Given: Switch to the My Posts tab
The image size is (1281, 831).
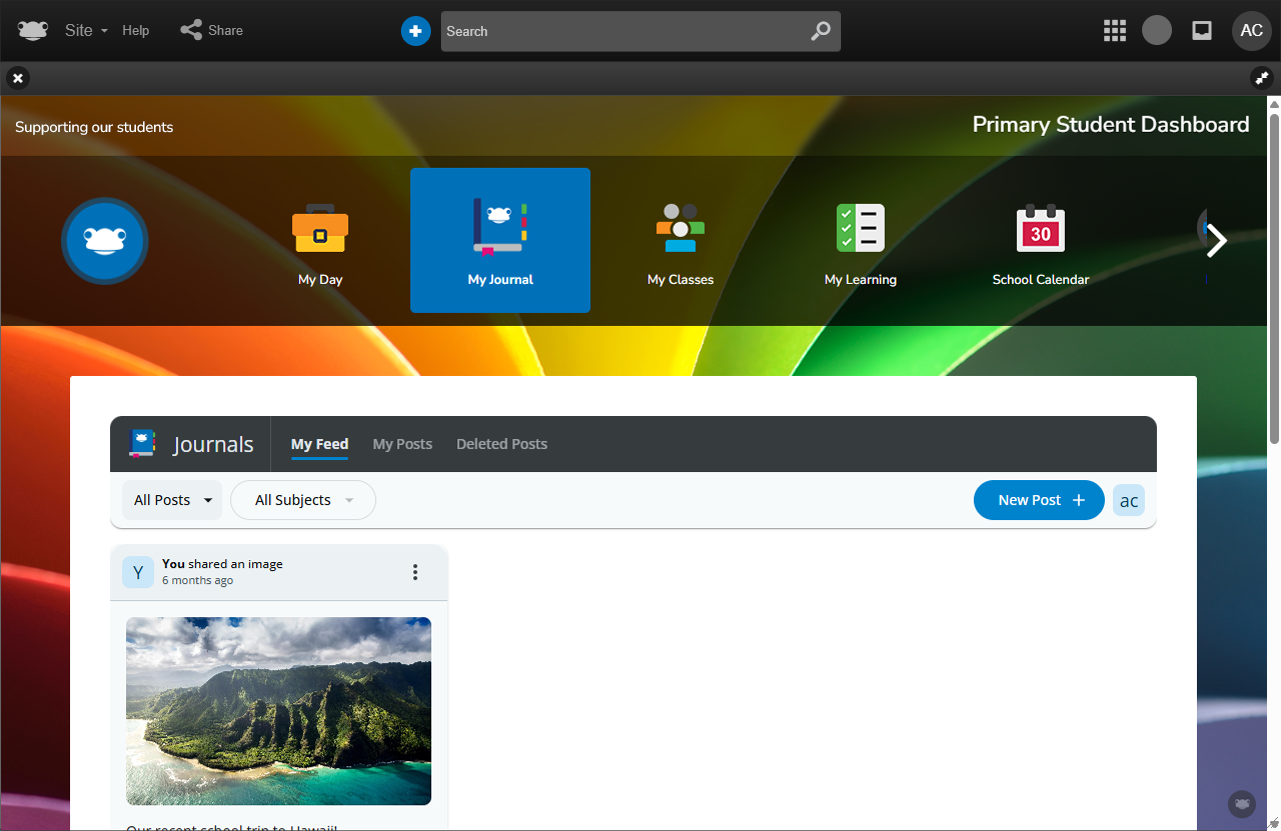Looking at the screenshot, I should pyautogui.click(x=402, y=444).
